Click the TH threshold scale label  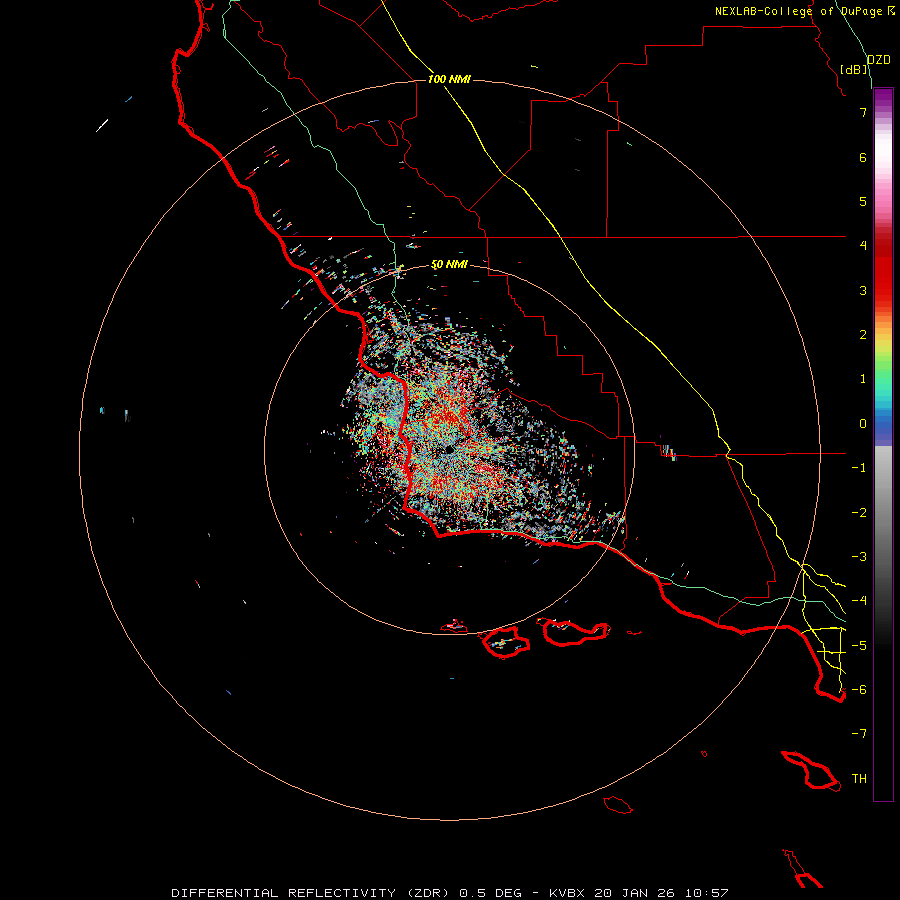(x=859, y=779)
